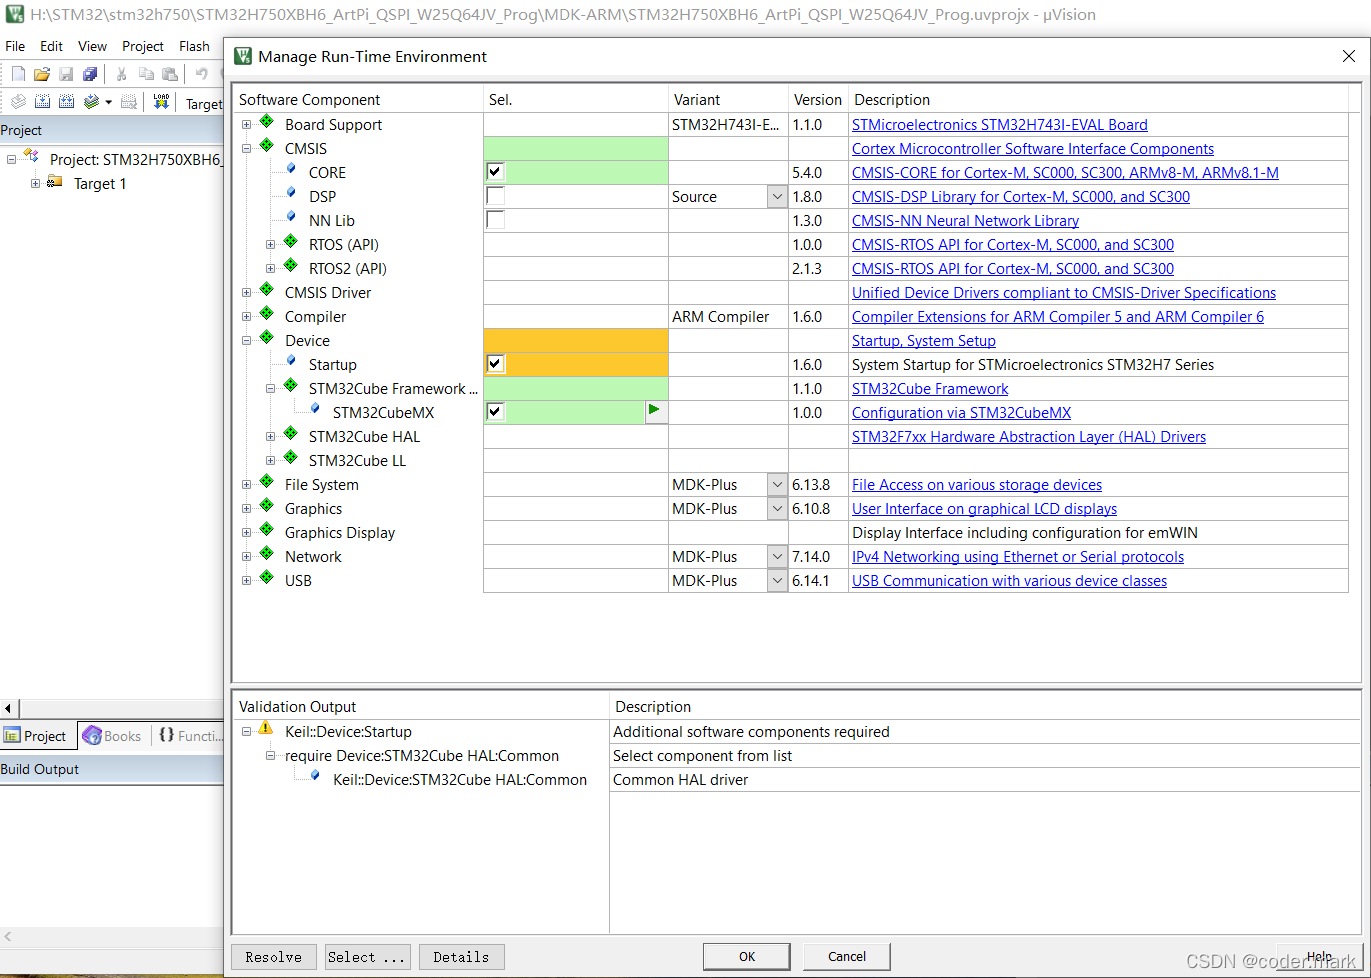Open the Edit menu
Screen dimensions: 1371x978
point(51,46)
